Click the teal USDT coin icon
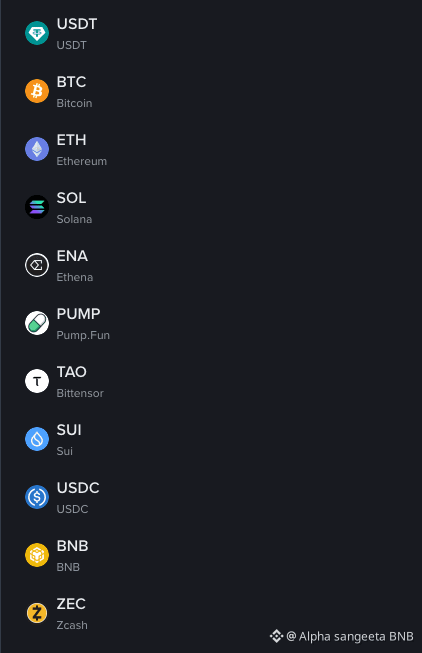Image resolution: width=422 pixels, height=653 pixels. tap(37, 33)
